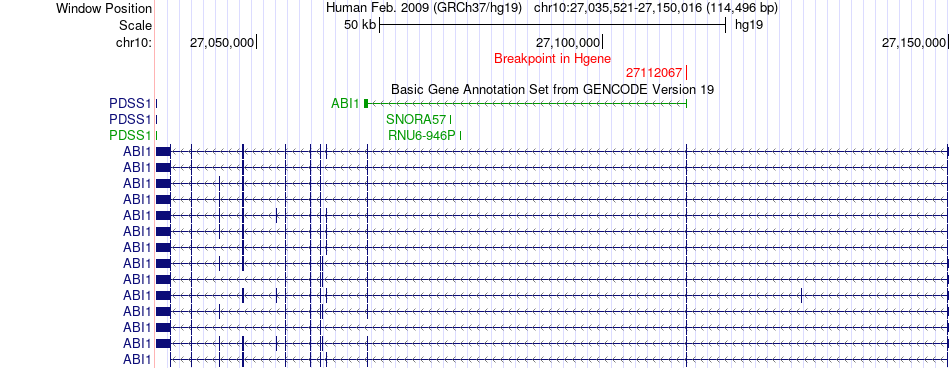Click the RNU6-946P gene tick mark
The image size is (950, 368).
(460, 135)
